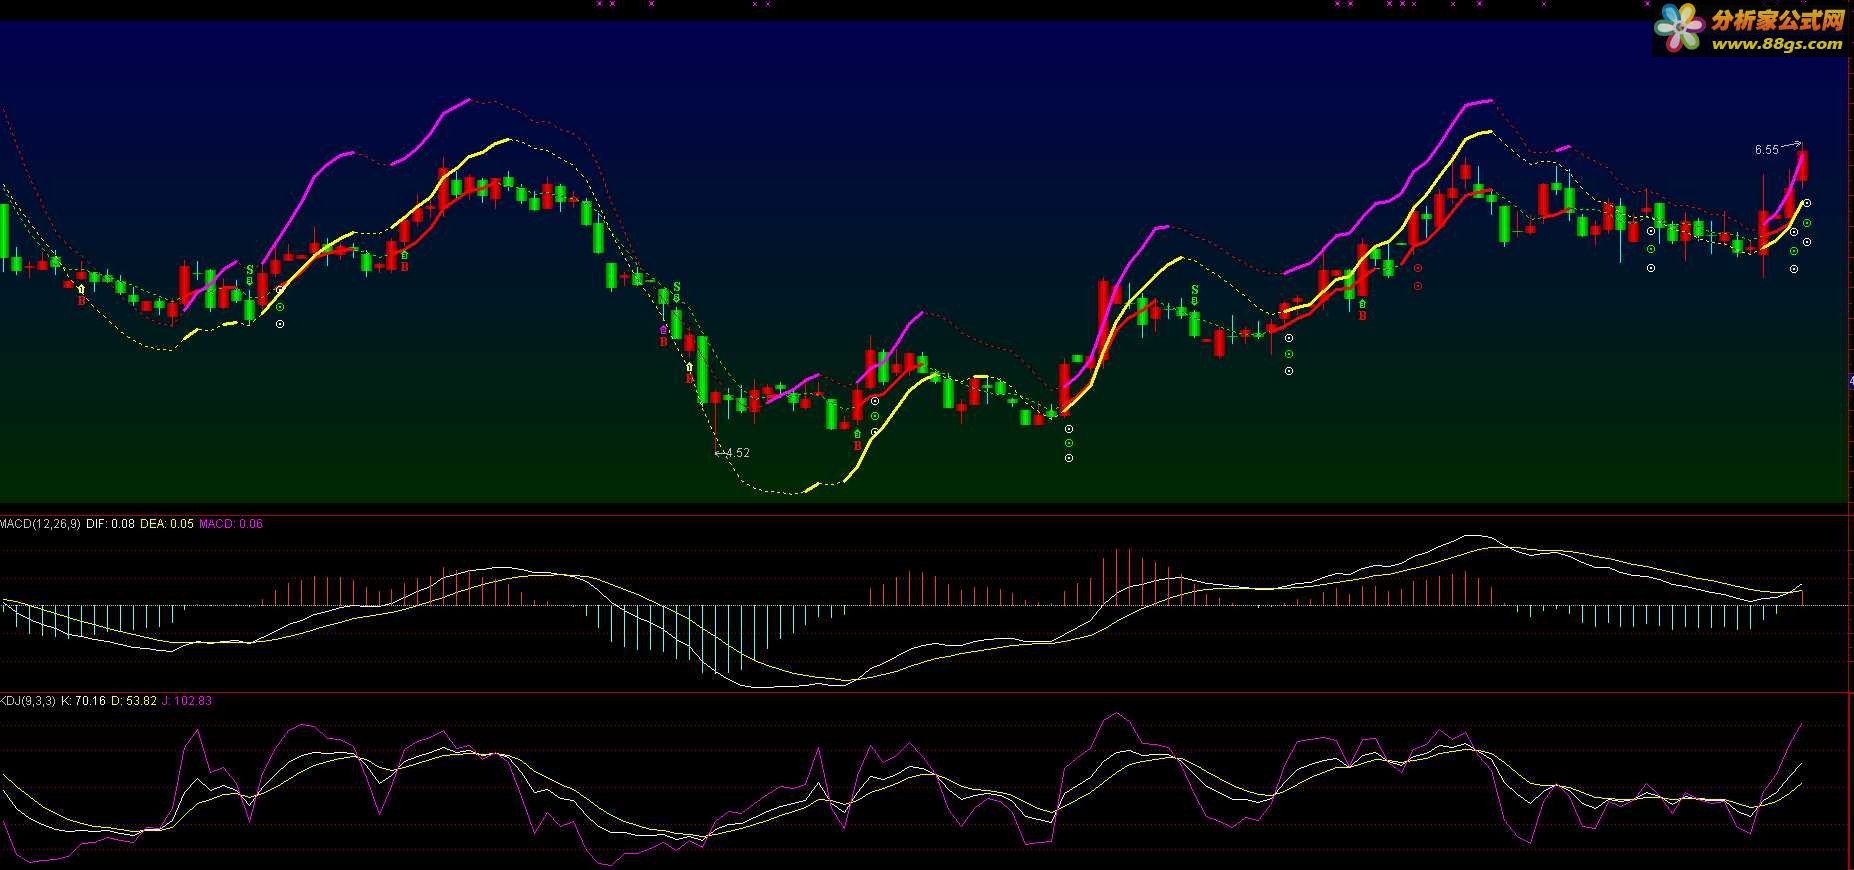Click the magenta MACD: 0.06 value
Screen dimensions: 1854x870
tap(231, 523)
